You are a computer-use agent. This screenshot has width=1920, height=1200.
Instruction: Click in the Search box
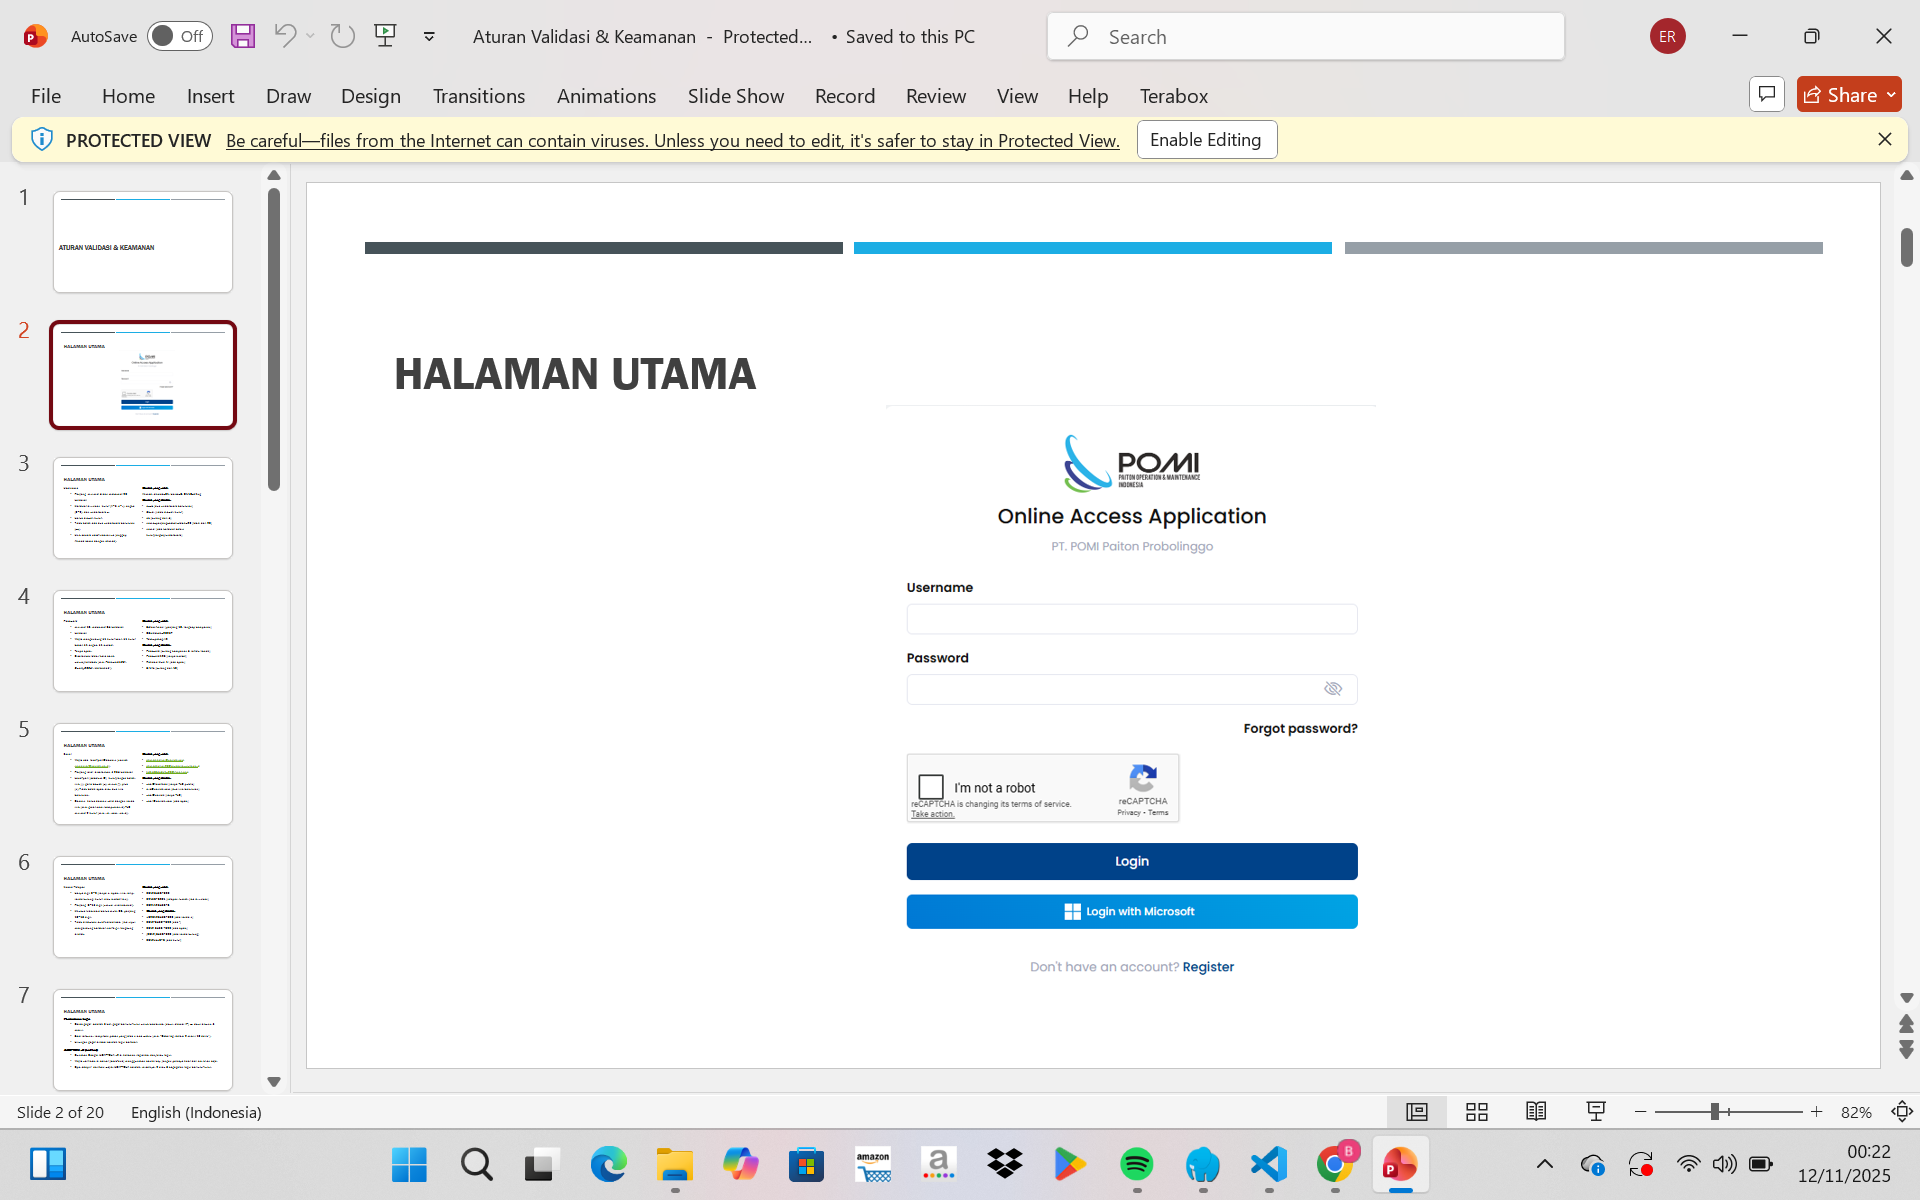click(1306, 36)
